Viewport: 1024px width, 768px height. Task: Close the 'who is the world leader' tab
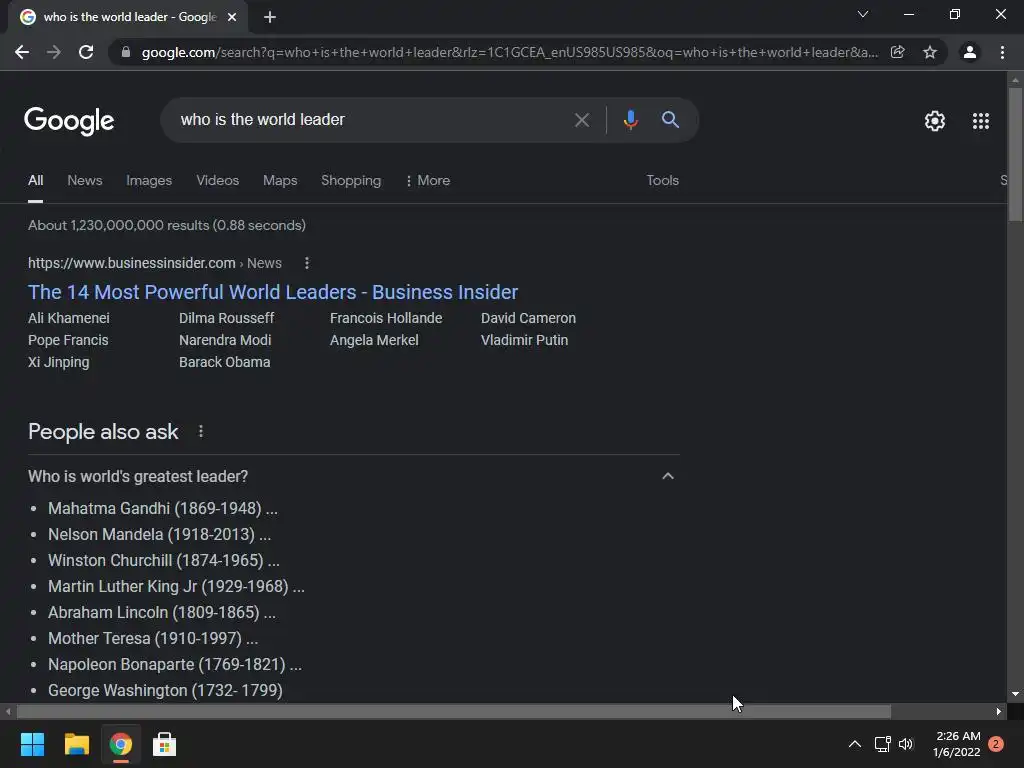(232, 18)
